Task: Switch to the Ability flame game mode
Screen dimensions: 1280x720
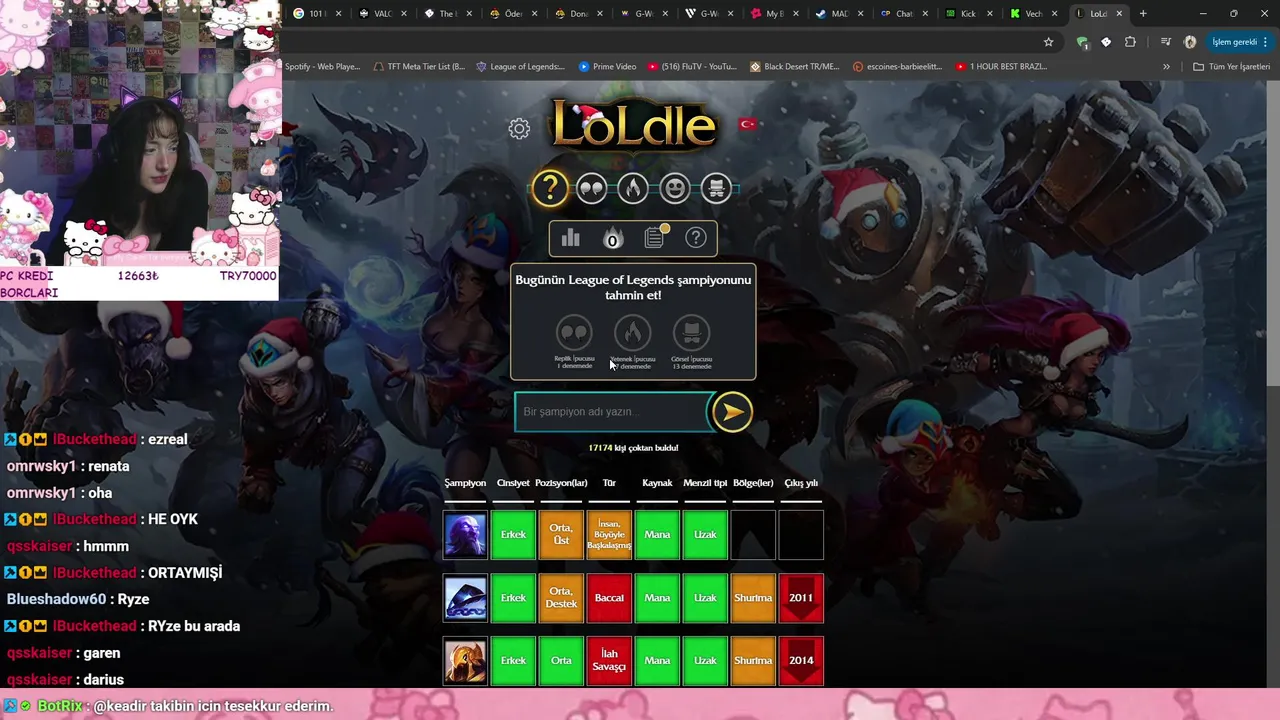Action: (x=632, y=187)
